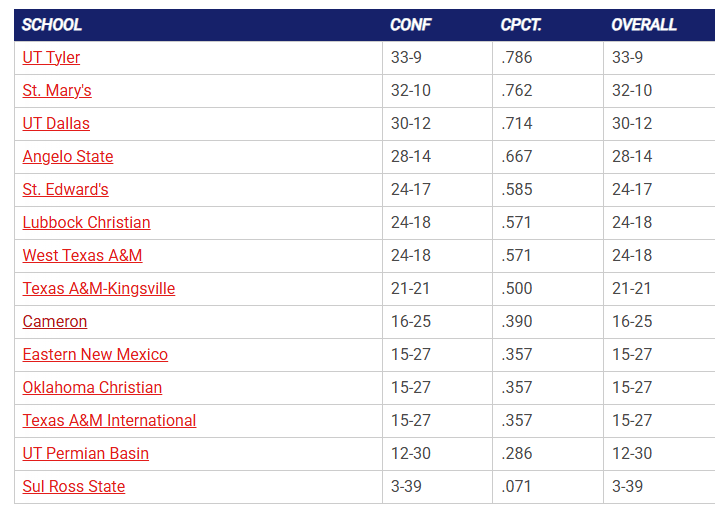
Task: Click Oklahoma Christian team link
Action: tap(92, 388)
